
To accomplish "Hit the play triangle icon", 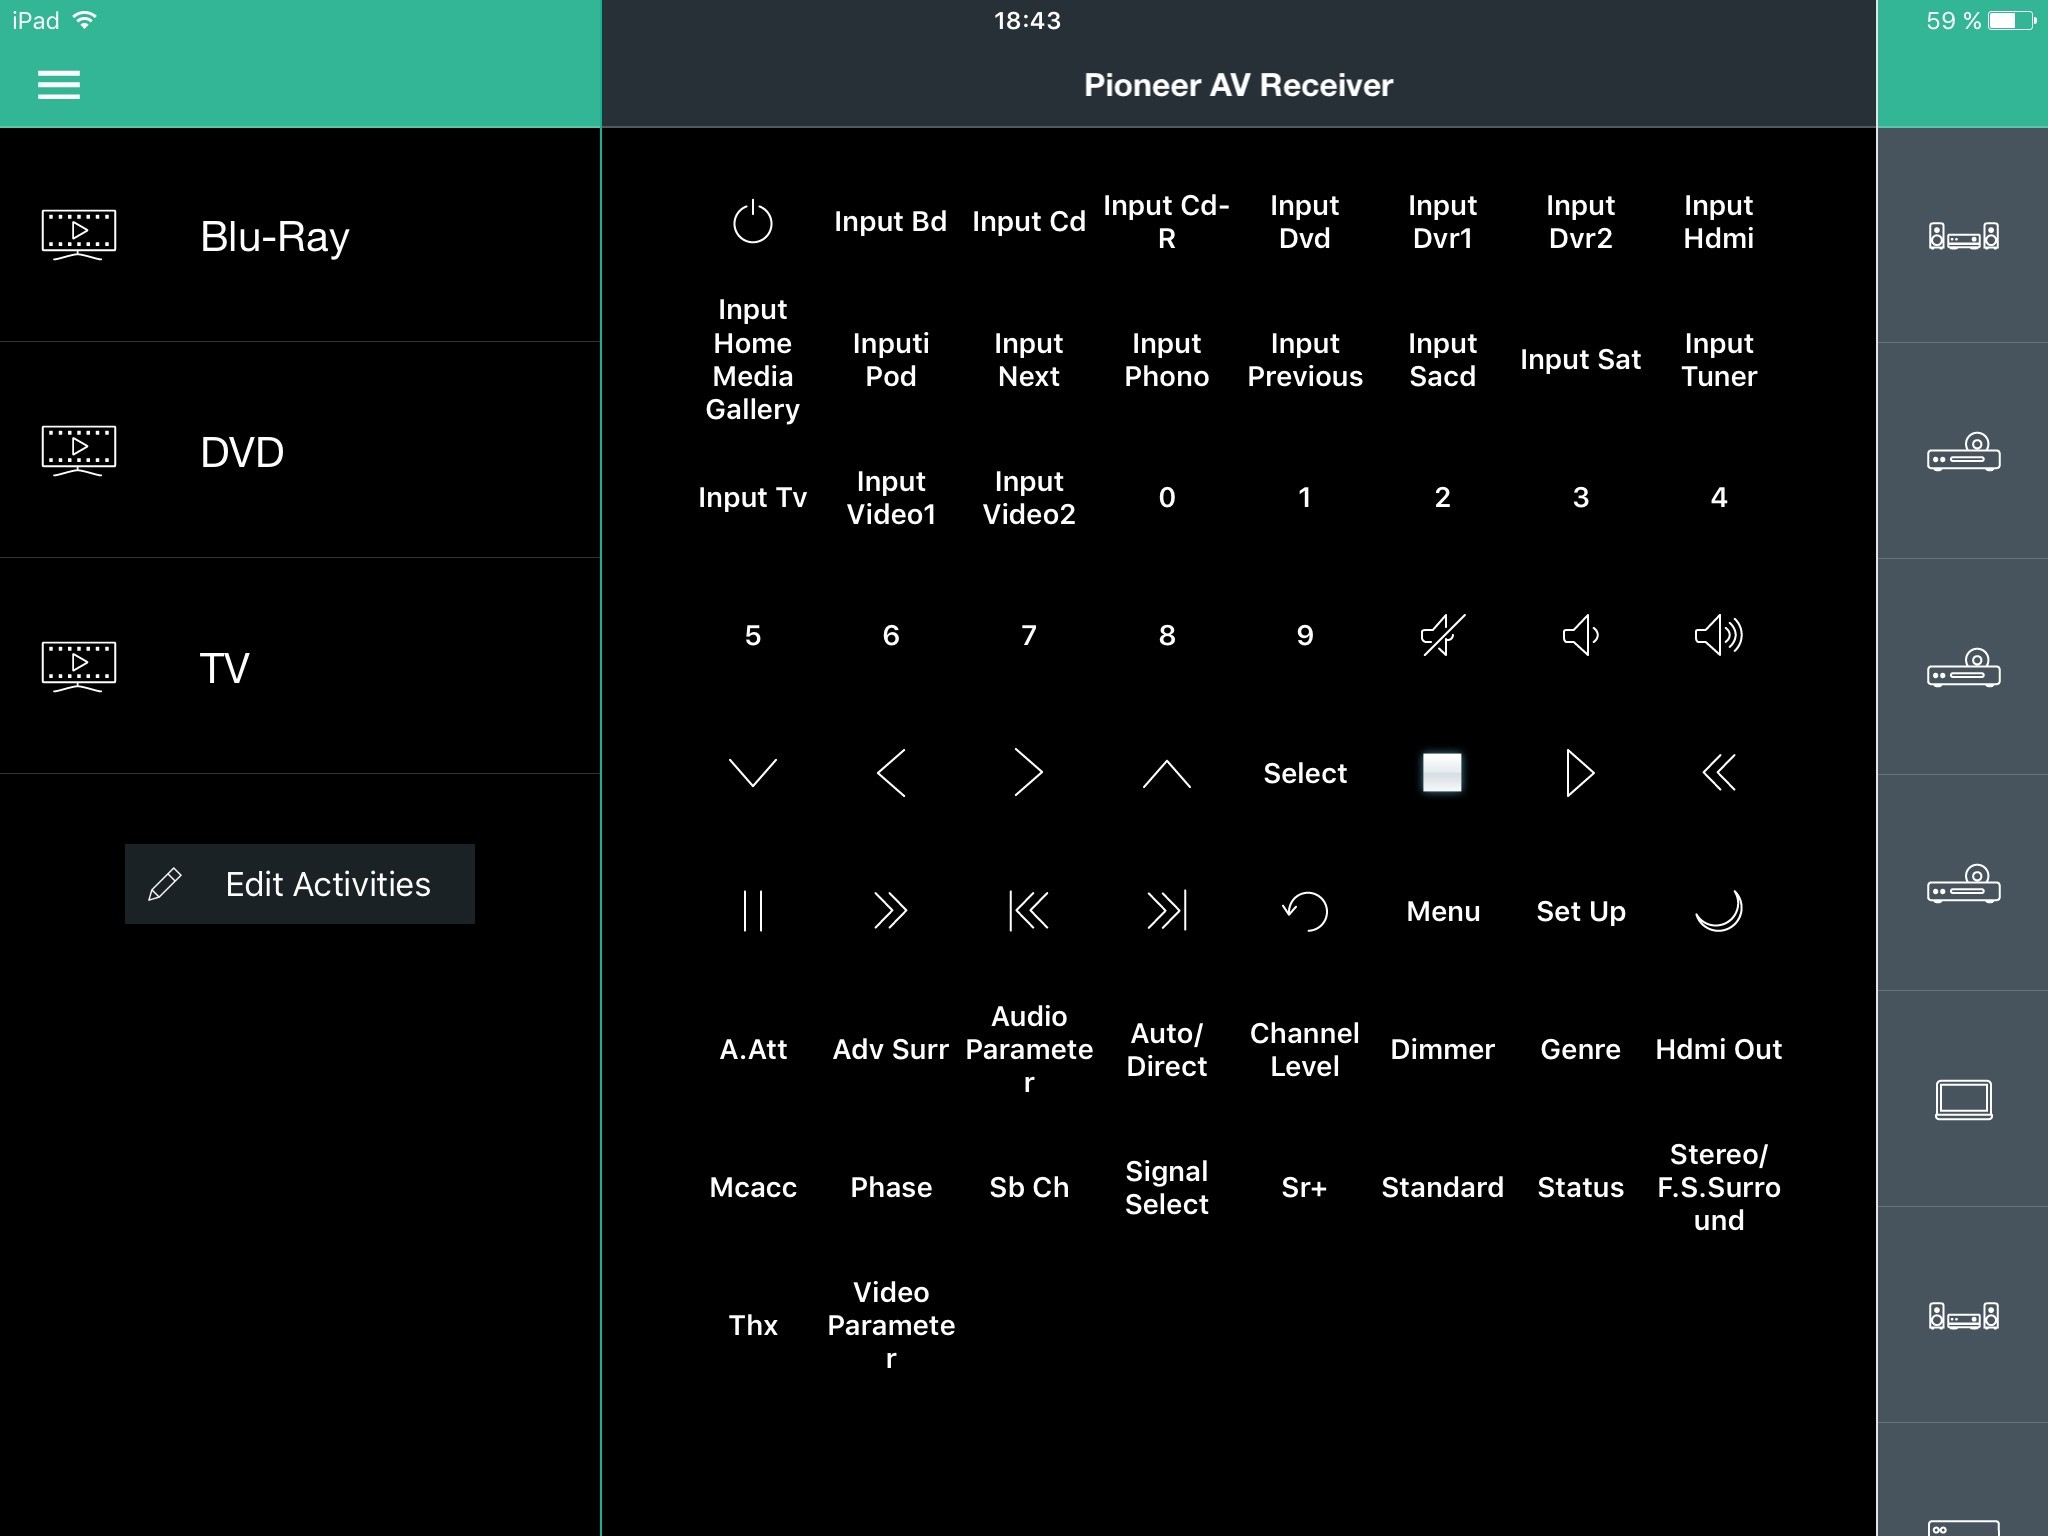I will click(x=1580, y=773).
